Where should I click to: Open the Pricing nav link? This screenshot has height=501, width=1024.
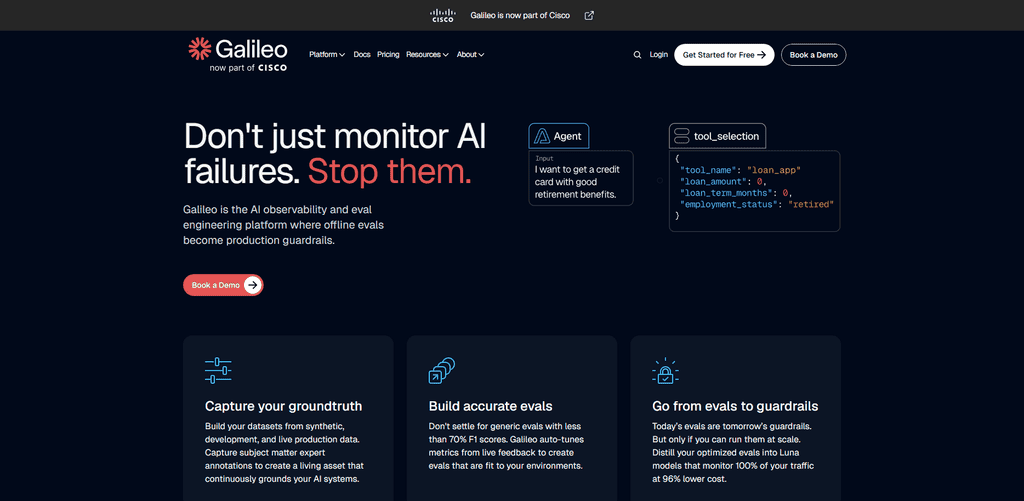pos(388,55)
